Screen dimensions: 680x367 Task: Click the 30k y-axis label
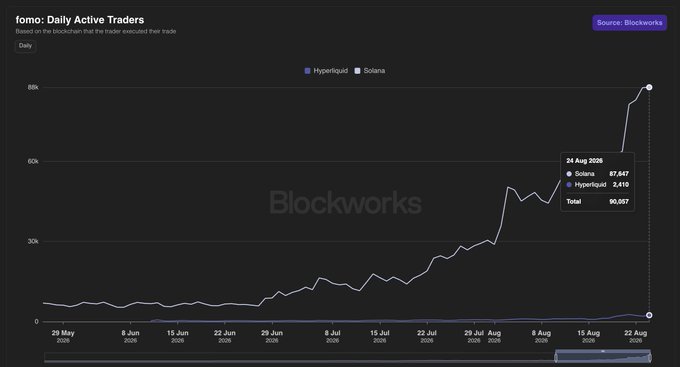(x=33, y=241)
